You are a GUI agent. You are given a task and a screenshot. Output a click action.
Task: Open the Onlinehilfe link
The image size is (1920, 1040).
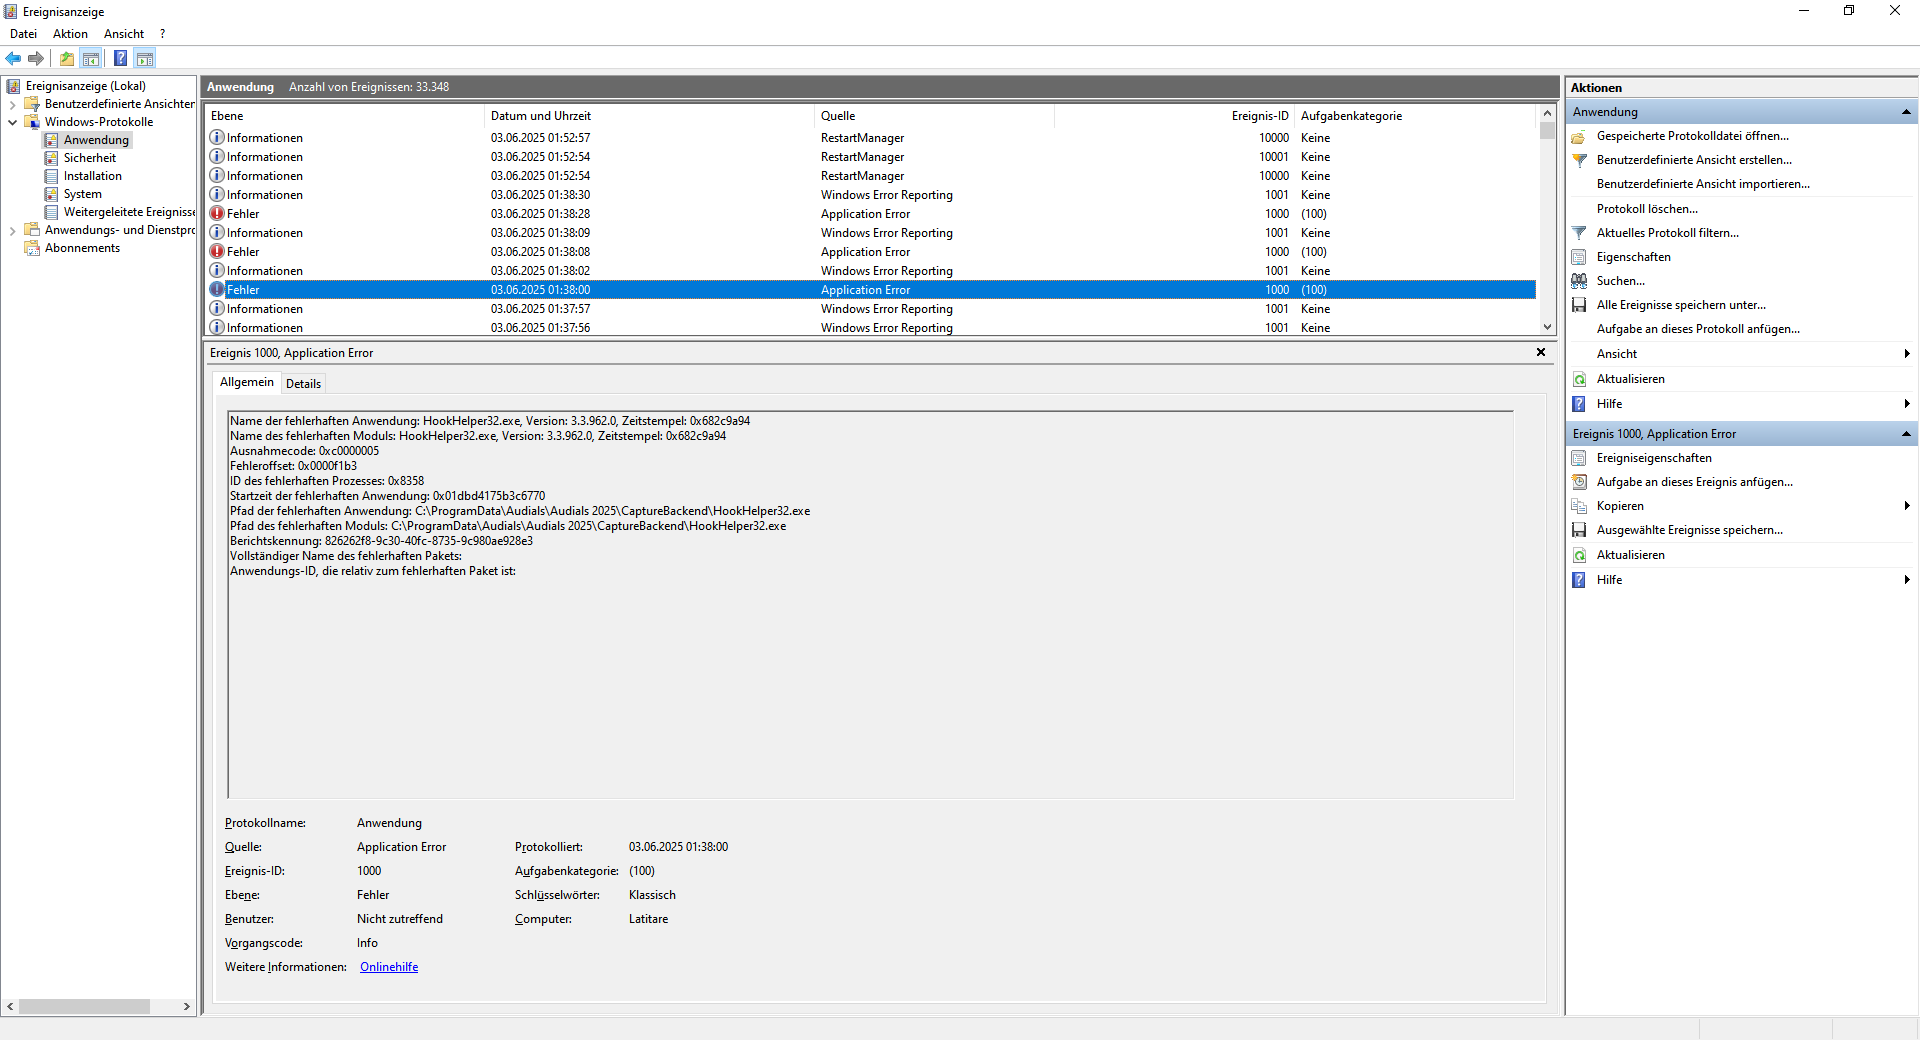pos(389,967)
